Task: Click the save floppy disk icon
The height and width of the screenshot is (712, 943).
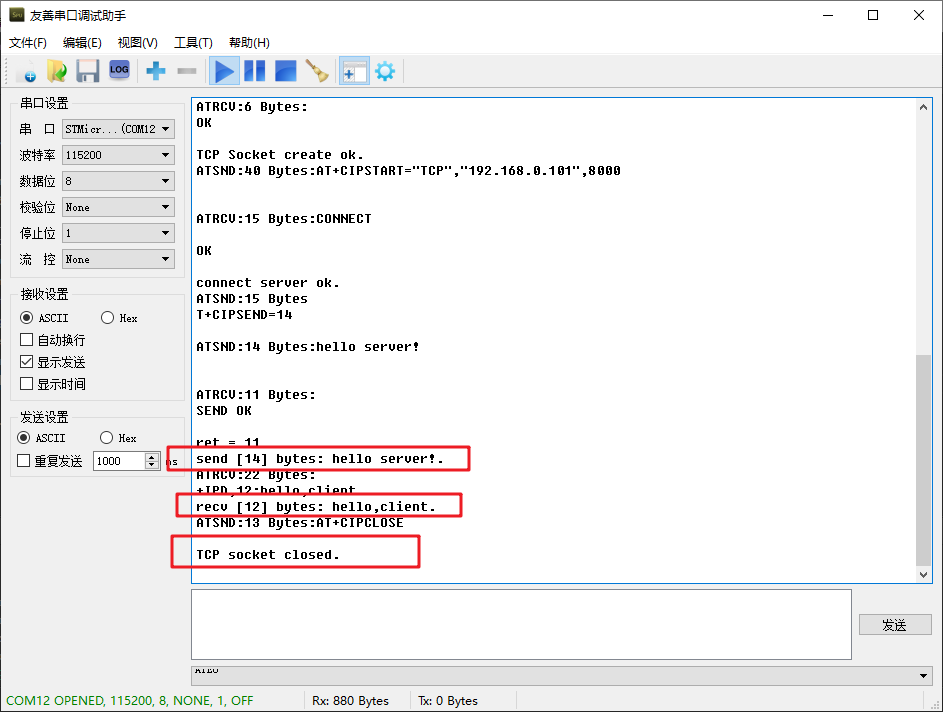Action: pos(88,71)
